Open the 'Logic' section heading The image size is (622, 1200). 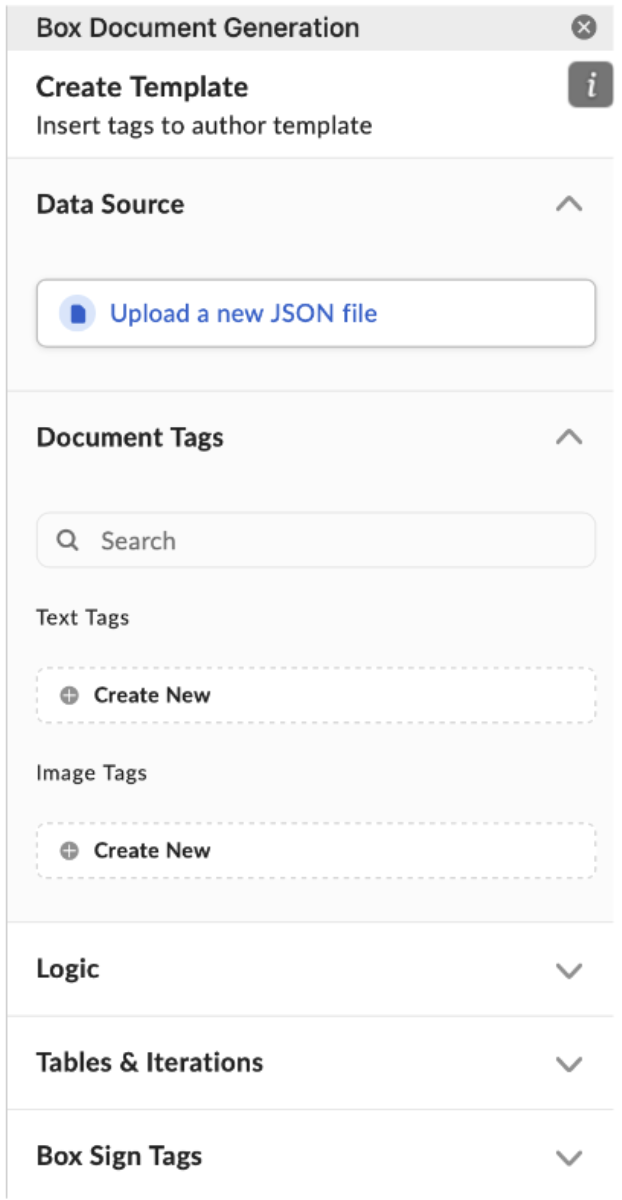tap(68, 969)
